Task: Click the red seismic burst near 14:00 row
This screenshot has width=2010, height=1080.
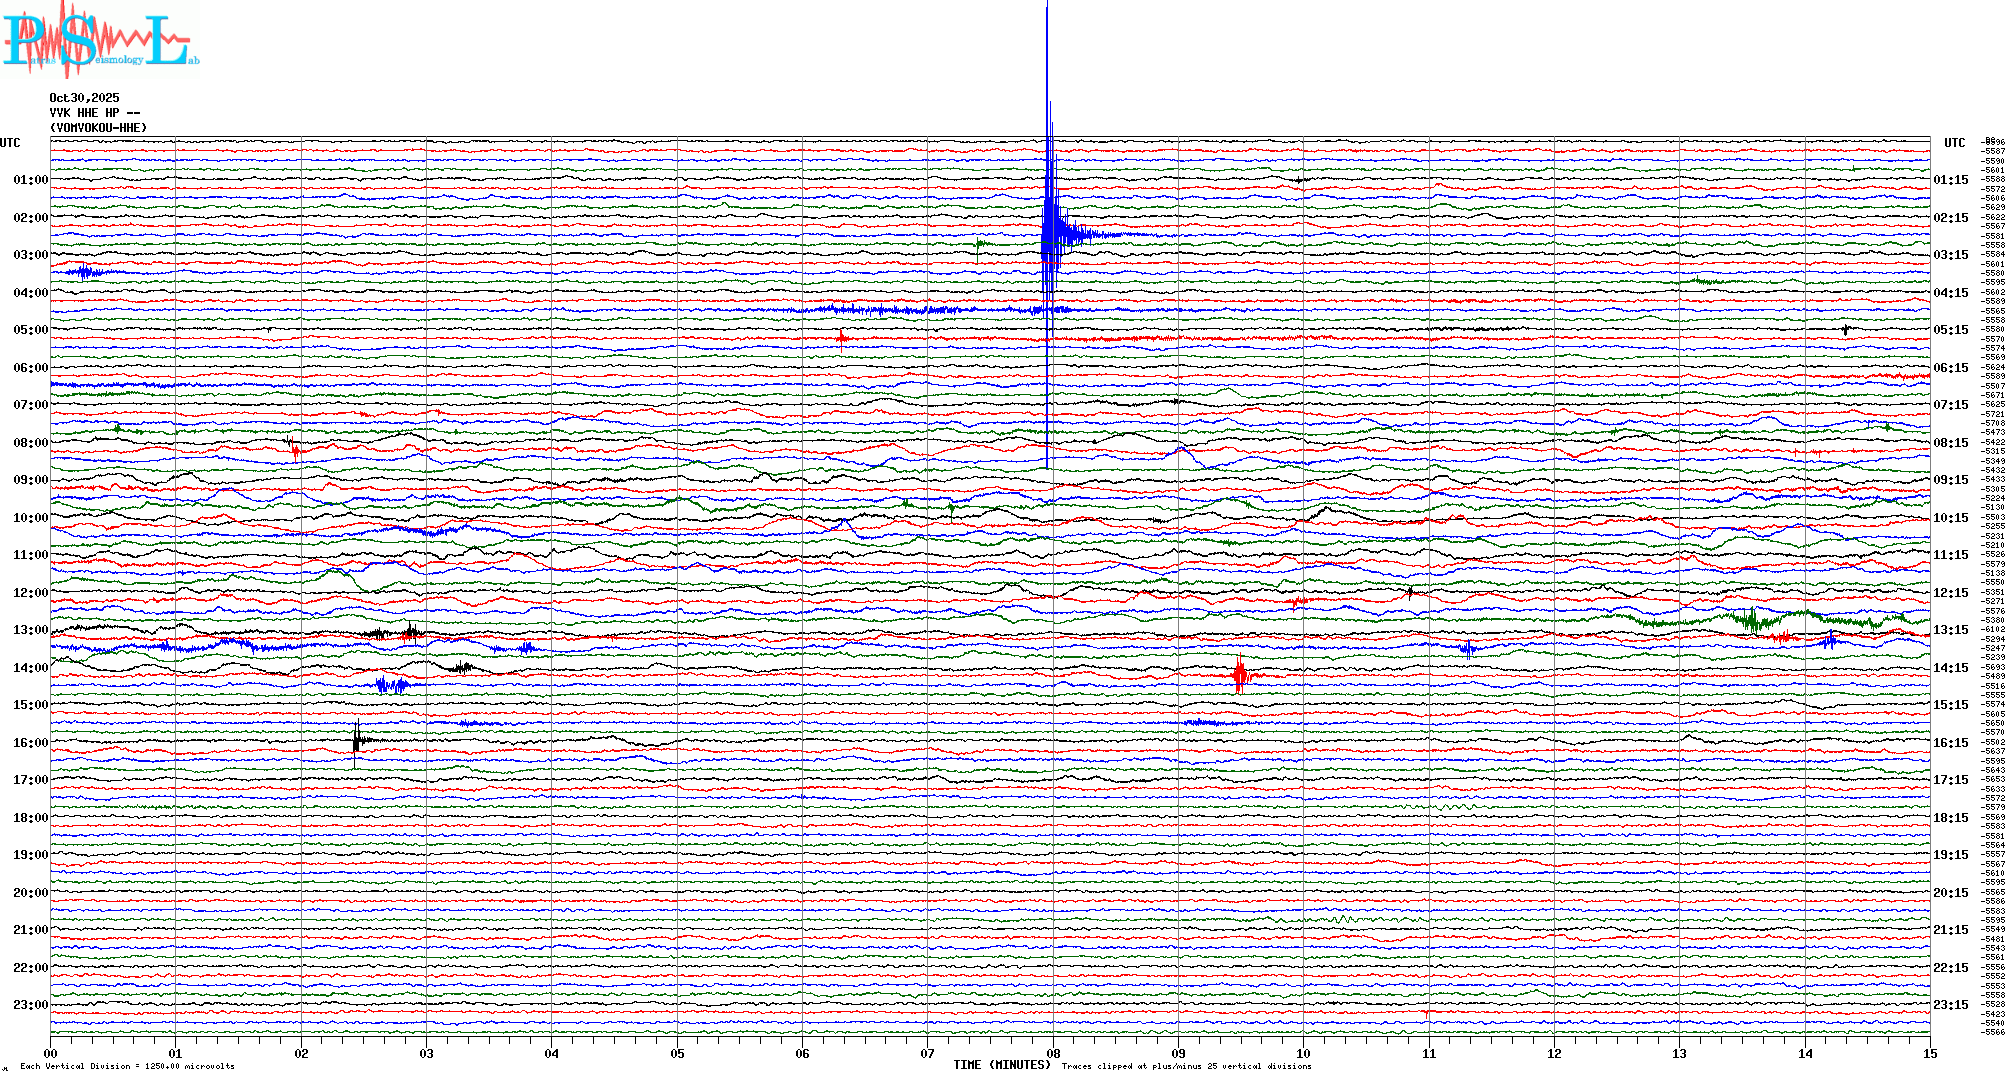Action: pos(1240,675)
